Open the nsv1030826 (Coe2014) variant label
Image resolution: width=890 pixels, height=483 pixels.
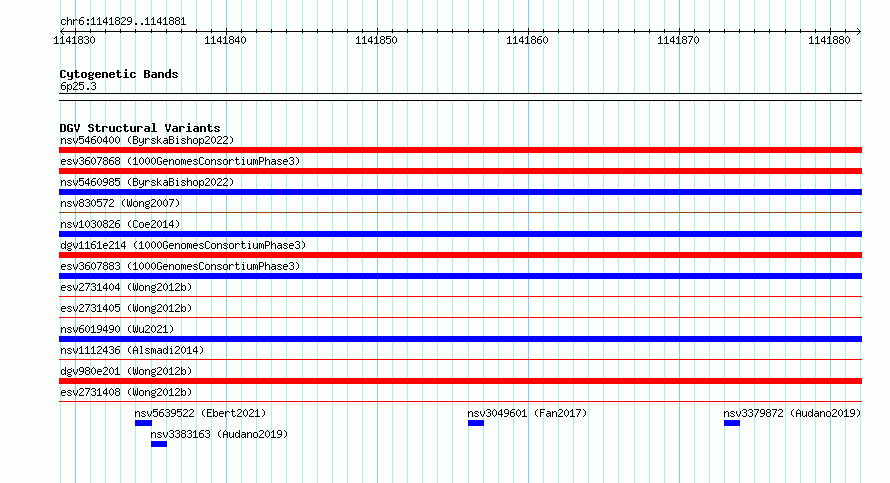point(120,224)
